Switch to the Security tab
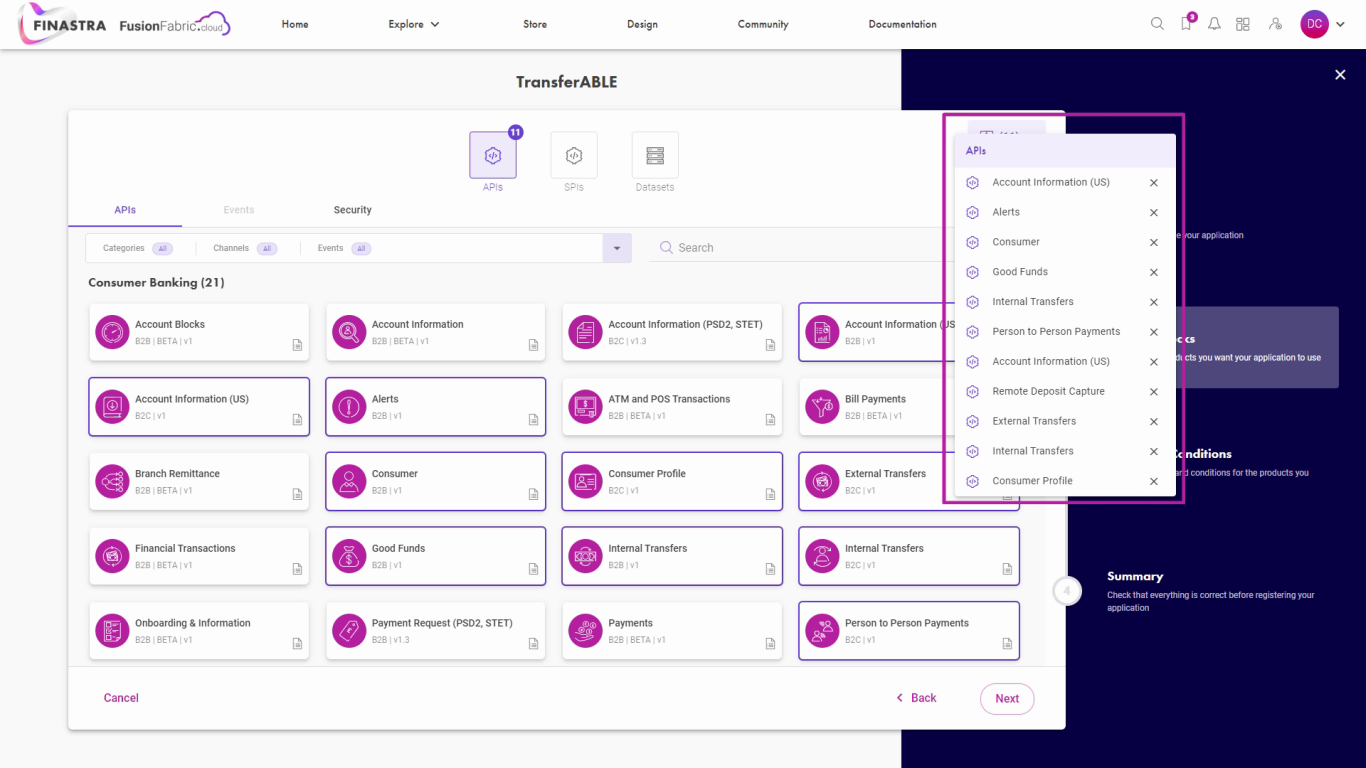The width and height of the screenshot is (1366, 768). [x=352, y=210]
